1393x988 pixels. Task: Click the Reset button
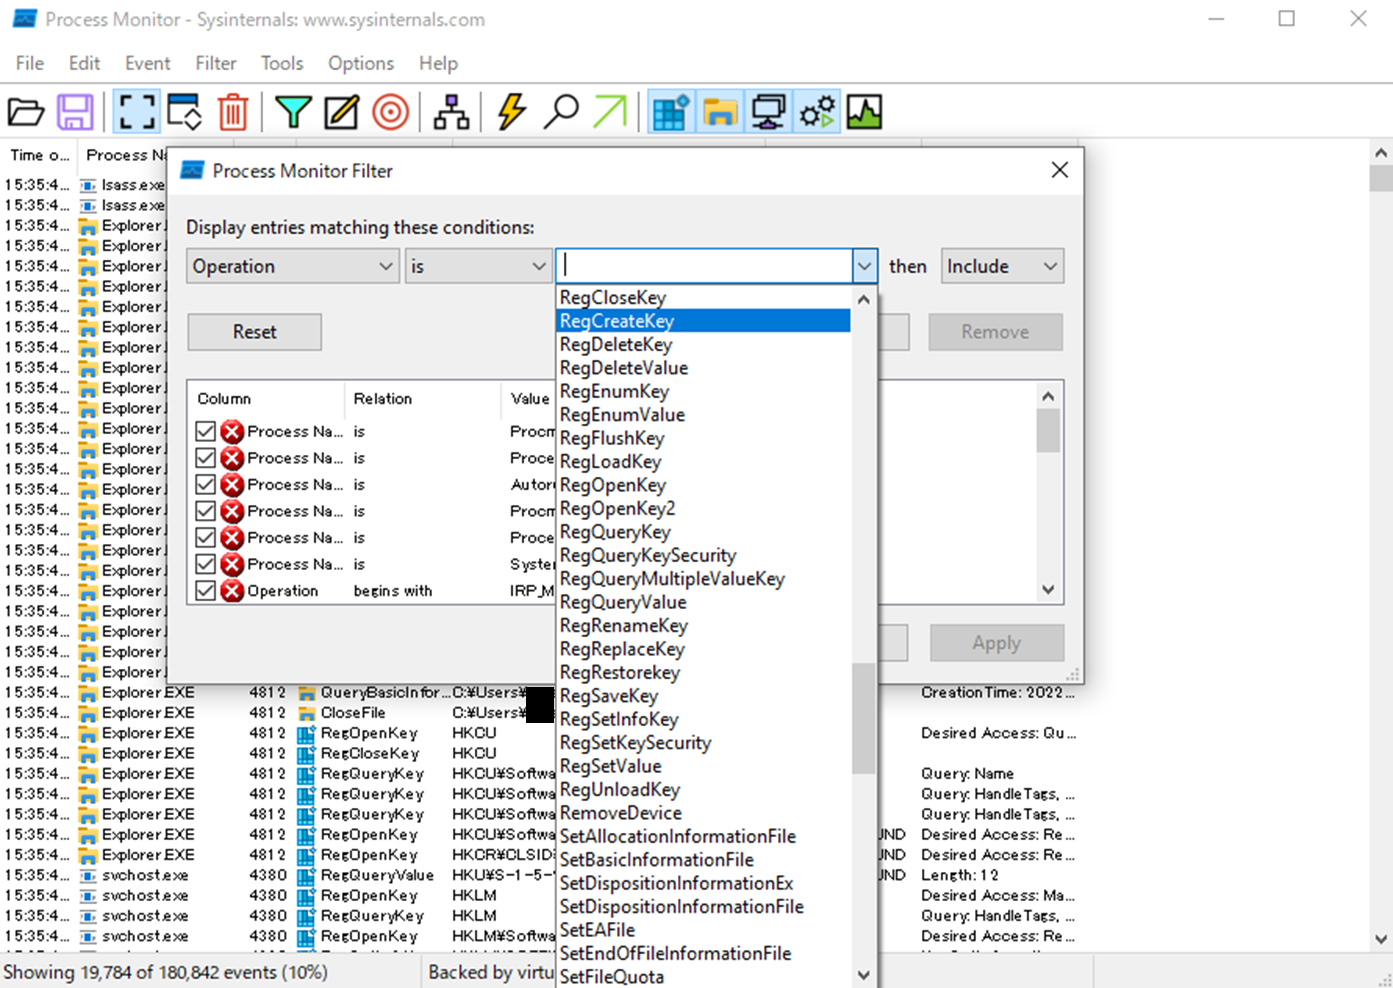254,332
